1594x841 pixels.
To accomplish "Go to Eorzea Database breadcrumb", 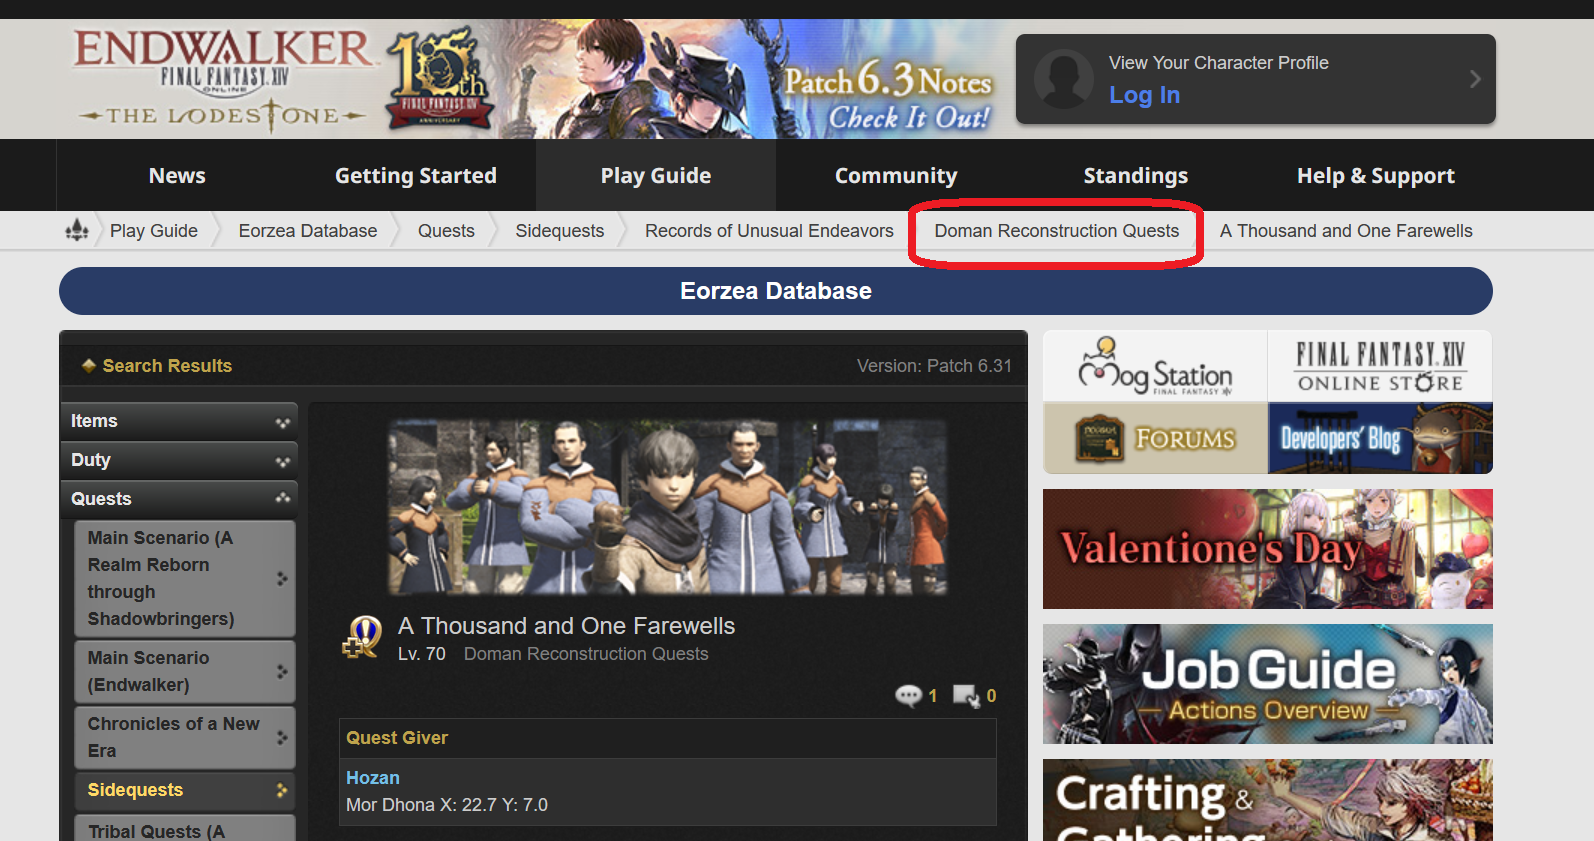I will click(308, 231).
